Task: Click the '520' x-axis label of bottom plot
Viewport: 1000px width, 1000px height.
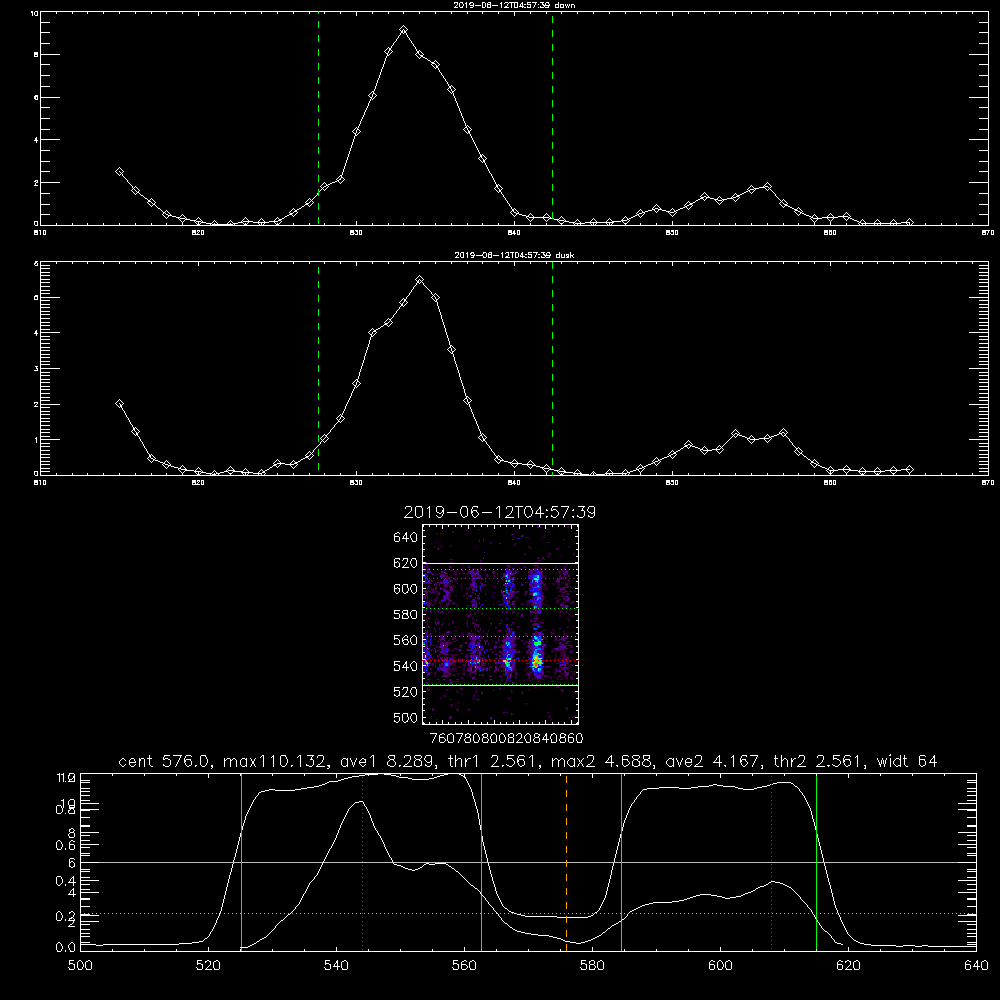Action: (x=208, y=966)
